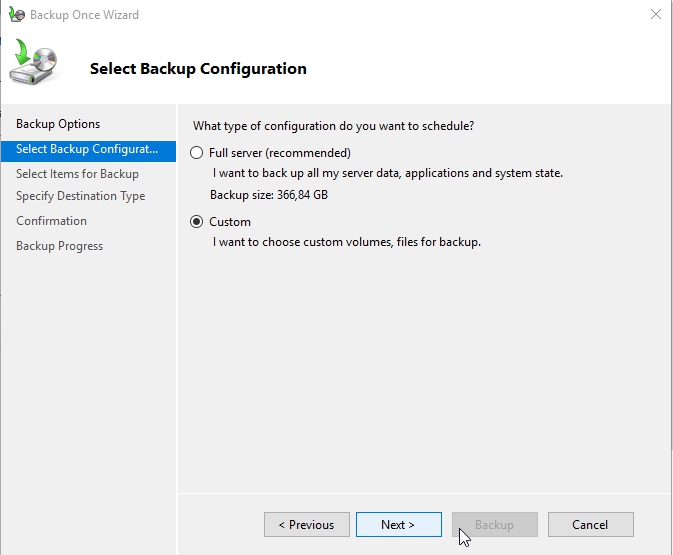
Task: Select the Full server (recommended) radio button
Action: pyautogui.click(x=196, y=153)
